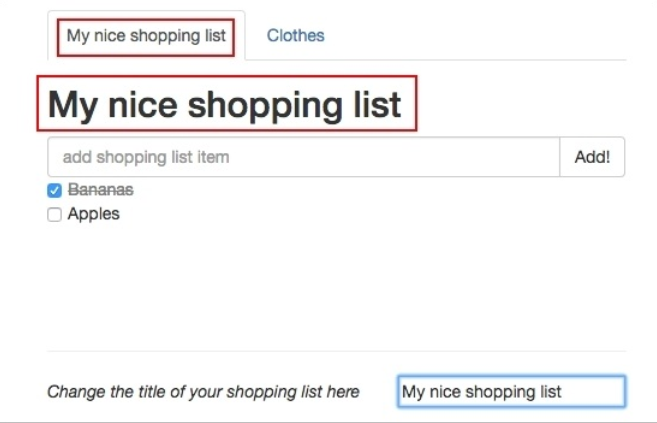Click the tick box beside Apples
The image size is (657, 423).
55,214
